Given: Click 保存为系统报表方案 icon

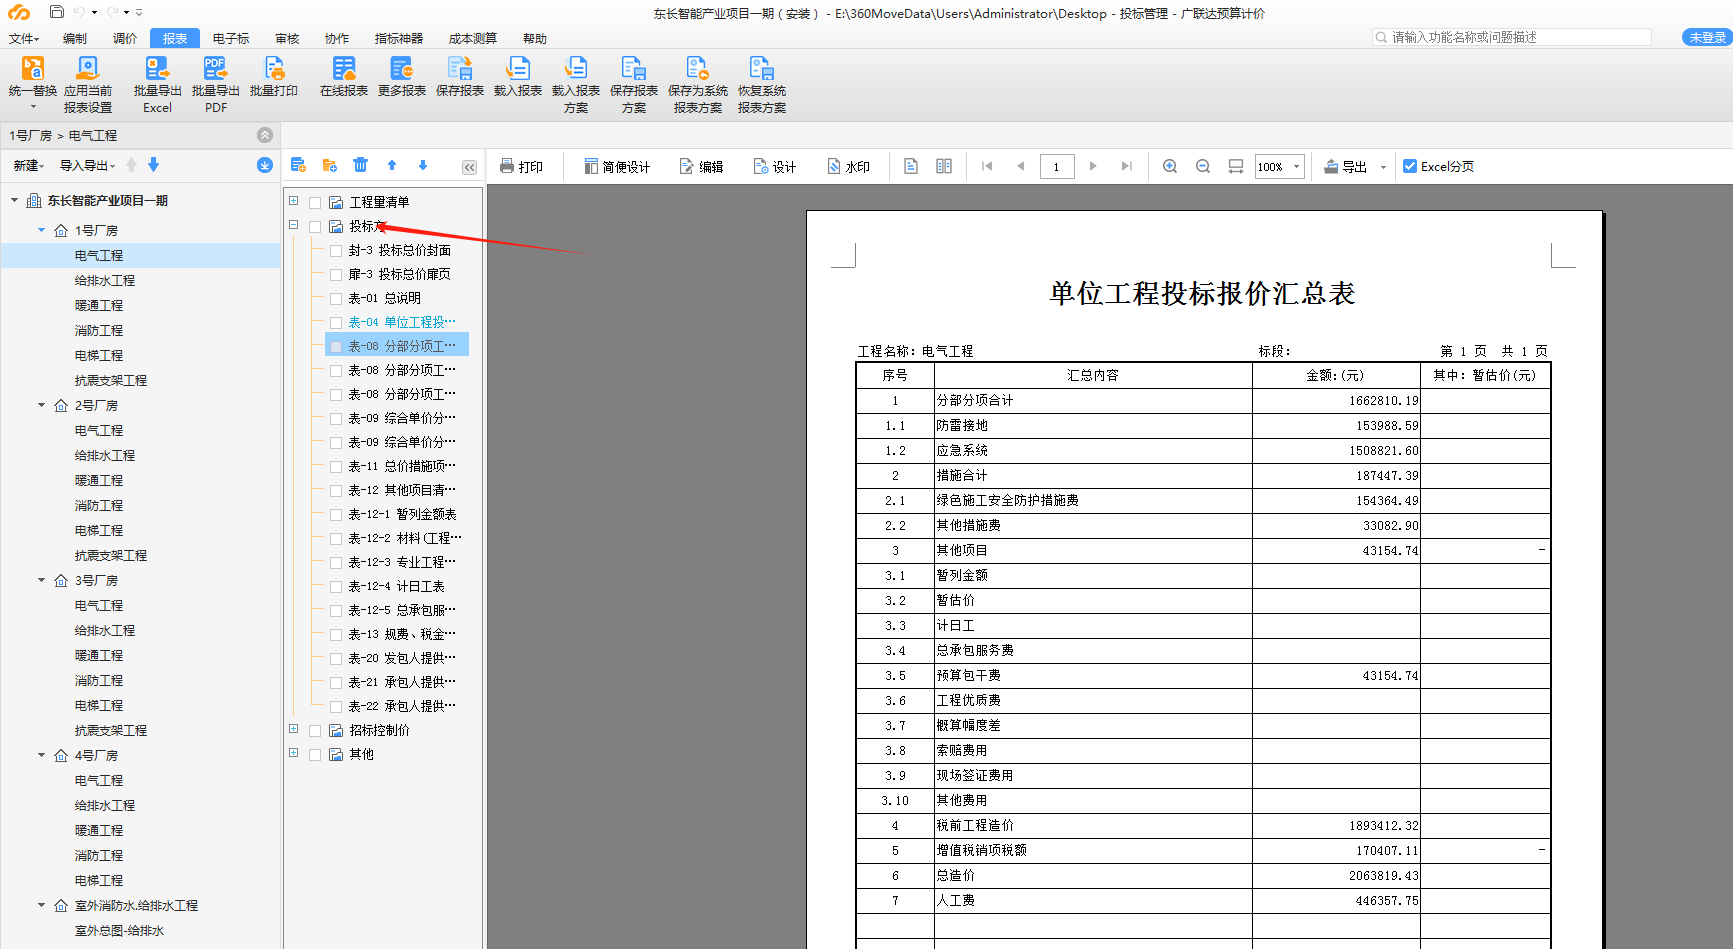Looking at the screenshot, I should pos(697,68).
